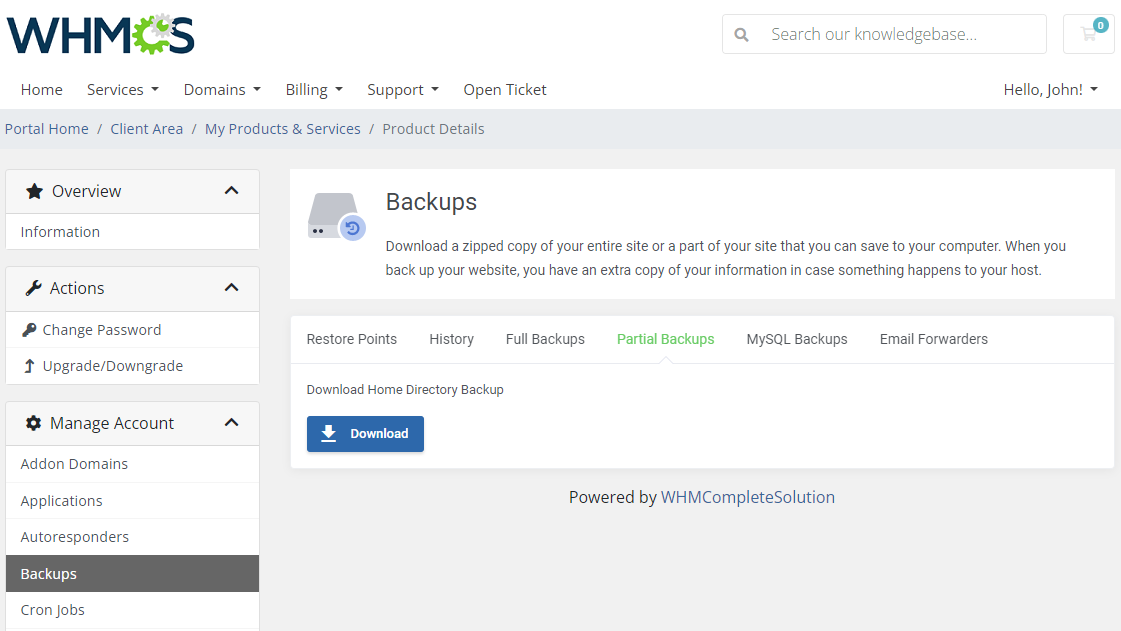Click the WHMCS logo
This screenshot has height=631, width=1121.
coord(101,34)
